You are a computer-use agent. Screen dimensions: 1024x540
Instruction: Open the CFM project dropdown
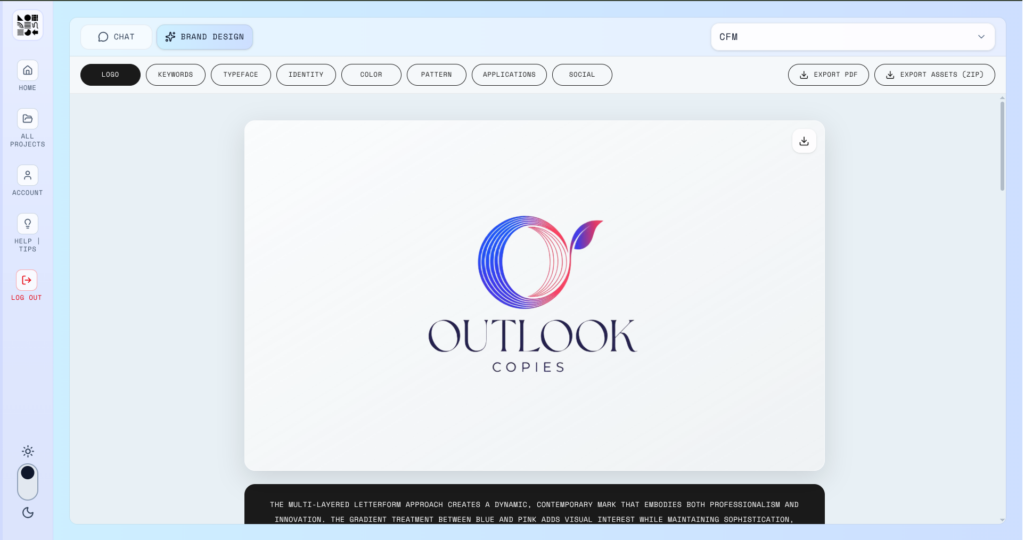click(x=853, y=37)
